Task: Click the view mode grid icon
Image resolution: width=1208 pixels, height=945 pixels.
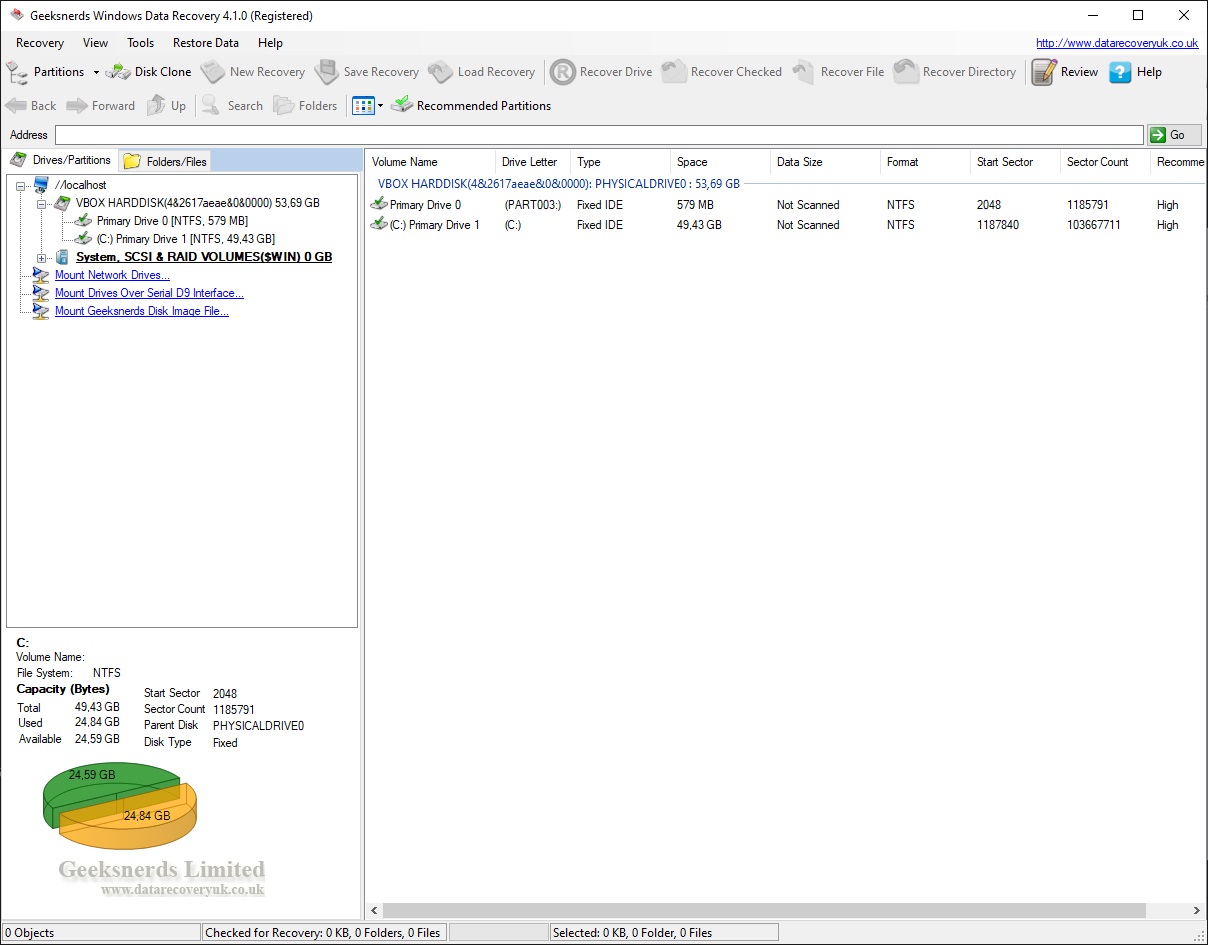Action: (x=363, y=106)
